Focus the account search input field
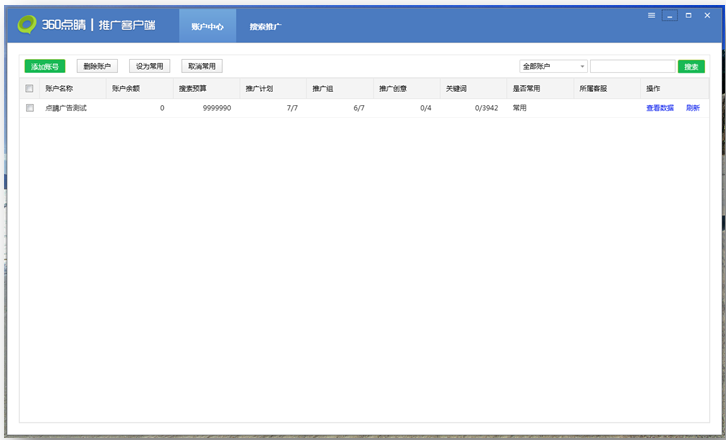 (632, 67)
